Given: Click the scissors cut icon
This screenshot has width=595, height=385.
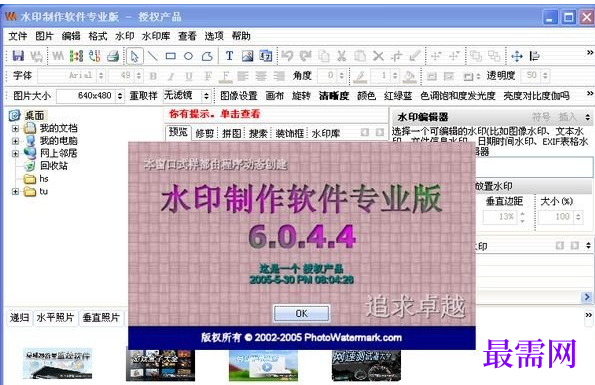Looking at the screenshot, I should (342, 56).
